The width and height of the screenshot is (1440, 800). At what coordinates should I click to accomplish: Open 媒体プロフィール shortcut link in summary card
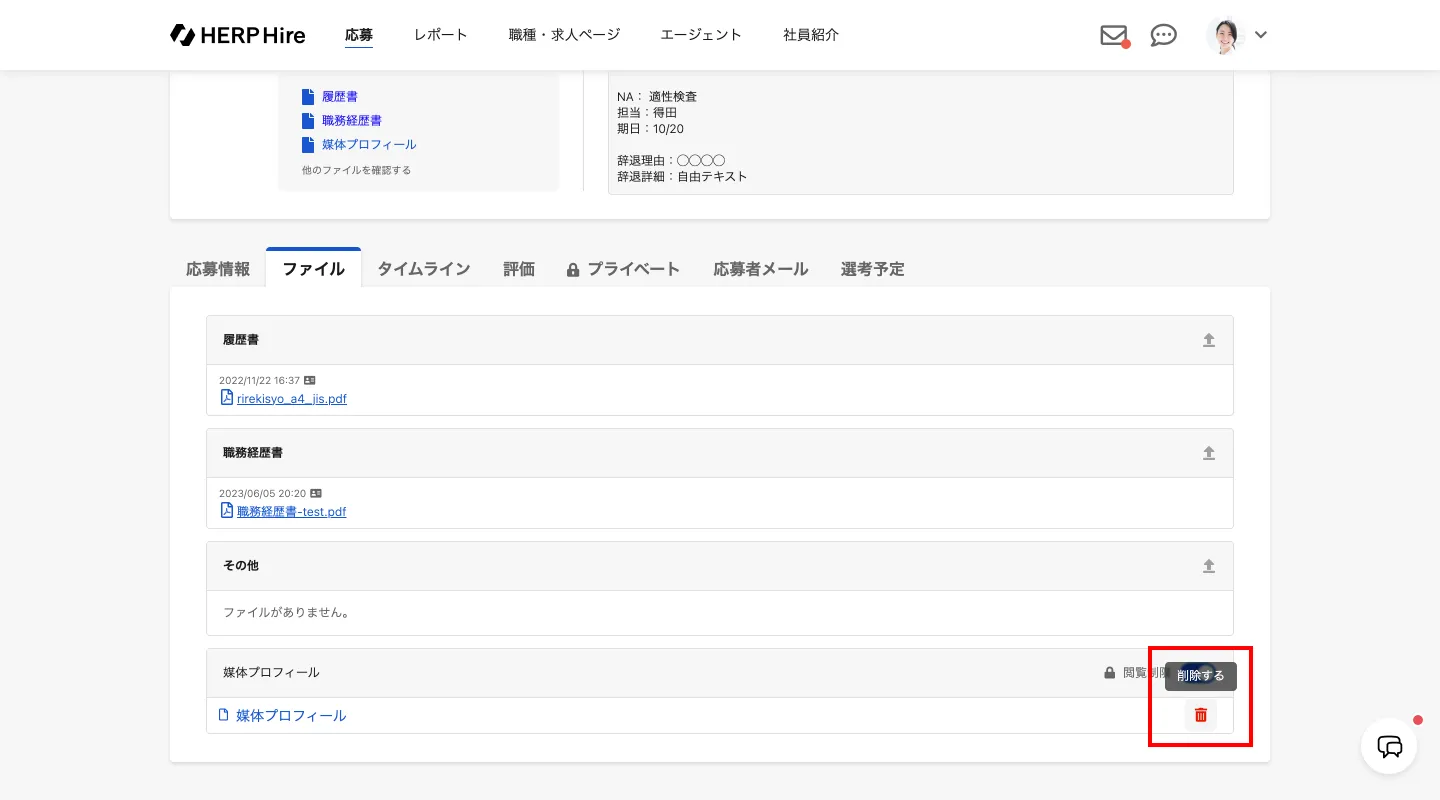coord(369,145)
